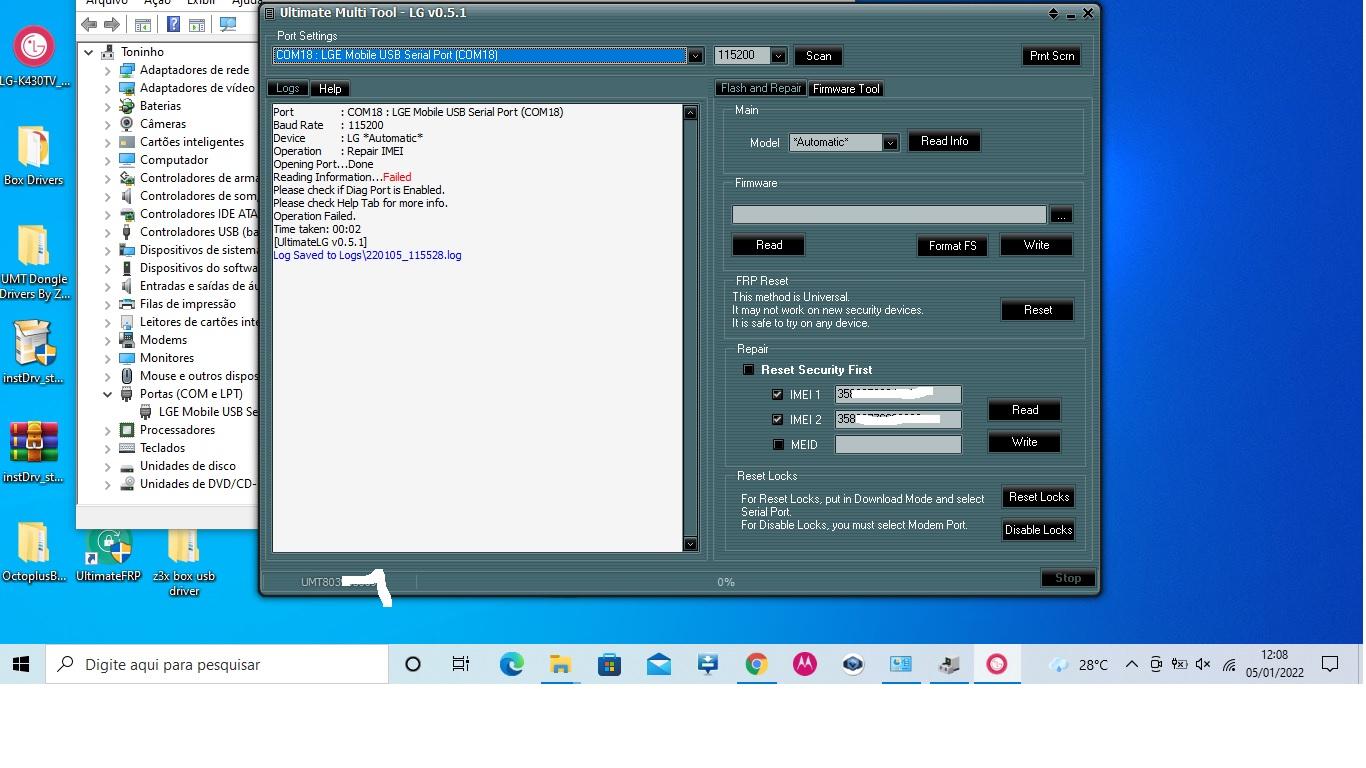Screen dimensions: 1366x768
Task: Click the Reset Locks button
Action: click(1038, 497)
